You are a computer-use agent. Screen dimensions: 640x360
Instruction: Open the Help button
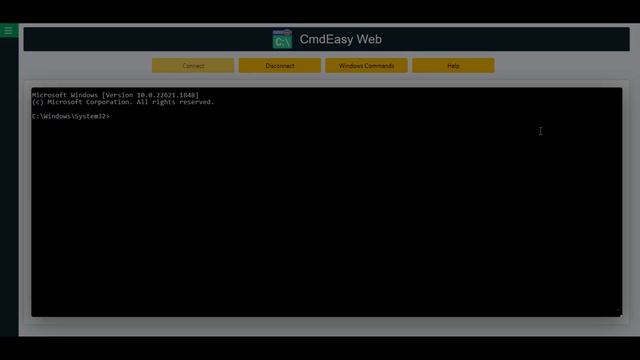click(x=453, y=66)
